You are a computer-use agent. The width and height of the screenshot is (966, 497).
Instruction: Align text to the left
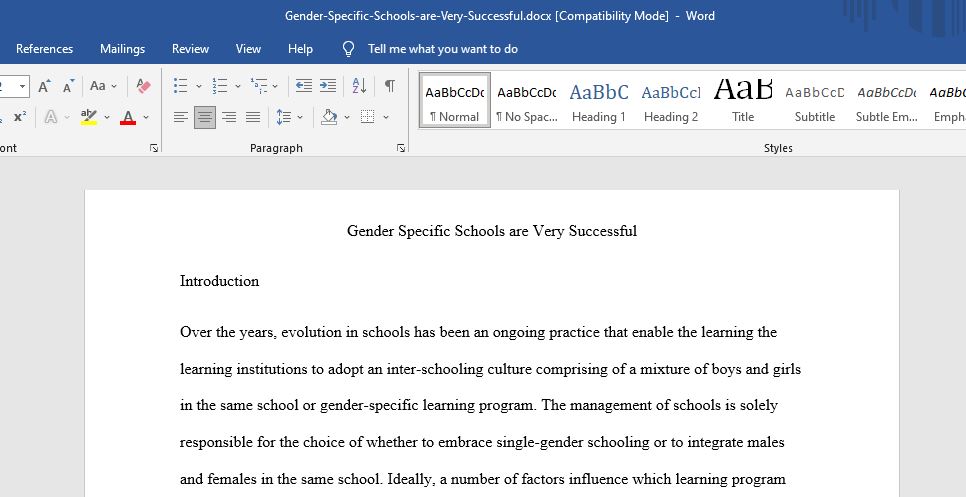181,117
